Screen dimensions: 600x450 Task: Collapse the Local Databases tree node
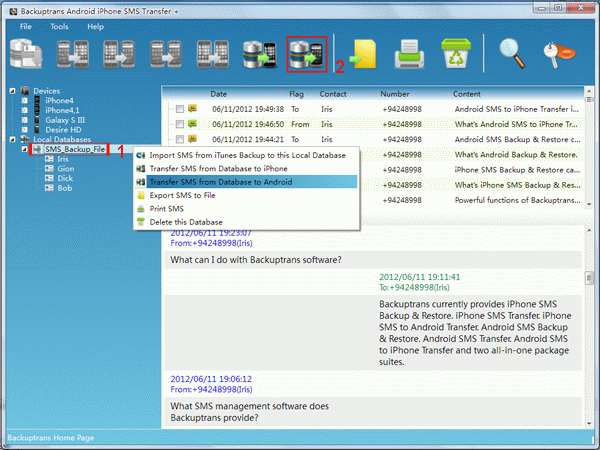coord(13,139)
